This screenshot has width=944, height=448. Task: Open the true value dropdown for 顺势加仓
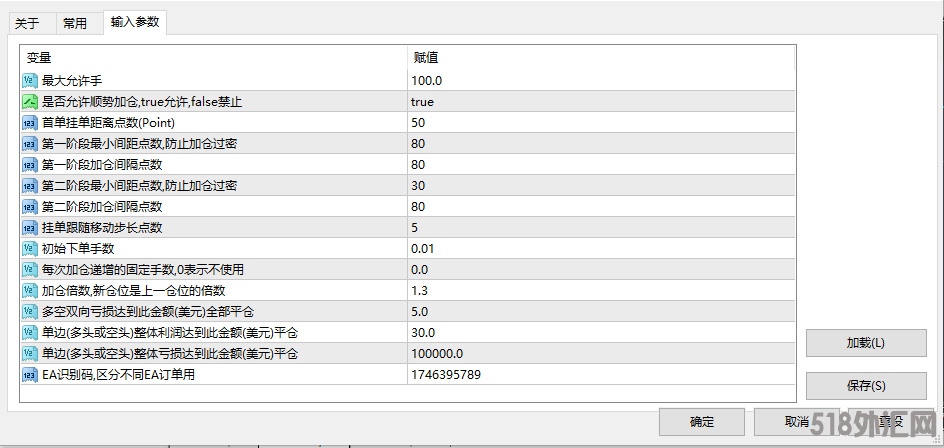(601, 102)
